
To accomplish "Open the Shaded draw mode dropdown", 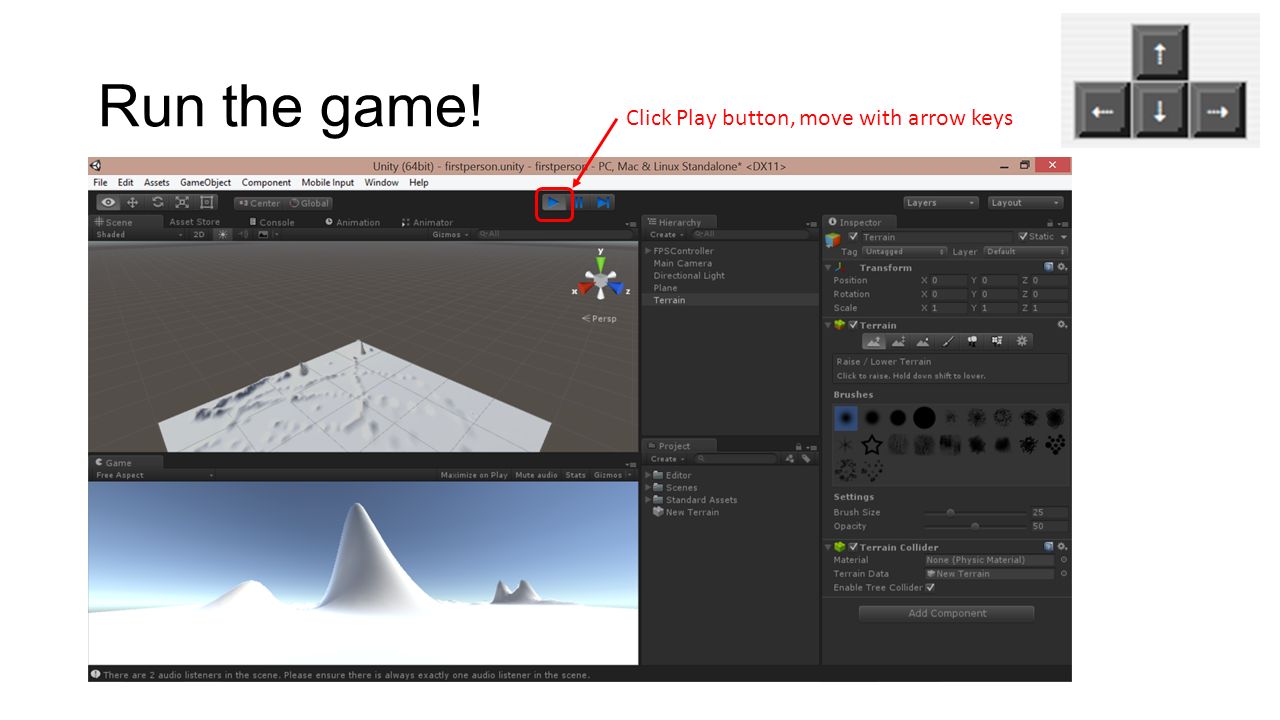I will tap(139, 234).
